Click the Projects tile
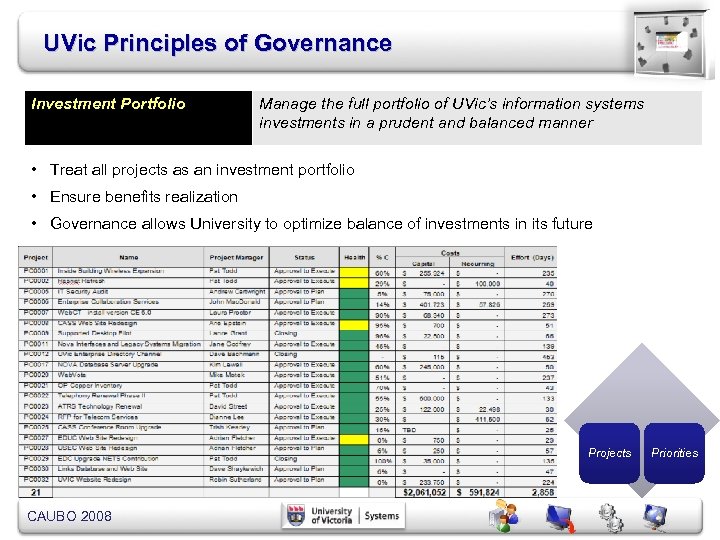 tap(609, 453)
